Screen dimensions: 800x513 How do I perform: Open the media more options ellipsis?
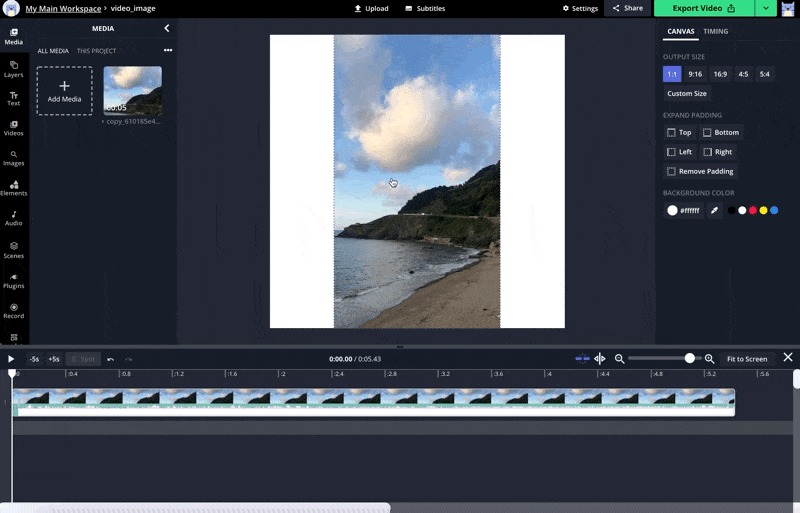coord(167,50)
